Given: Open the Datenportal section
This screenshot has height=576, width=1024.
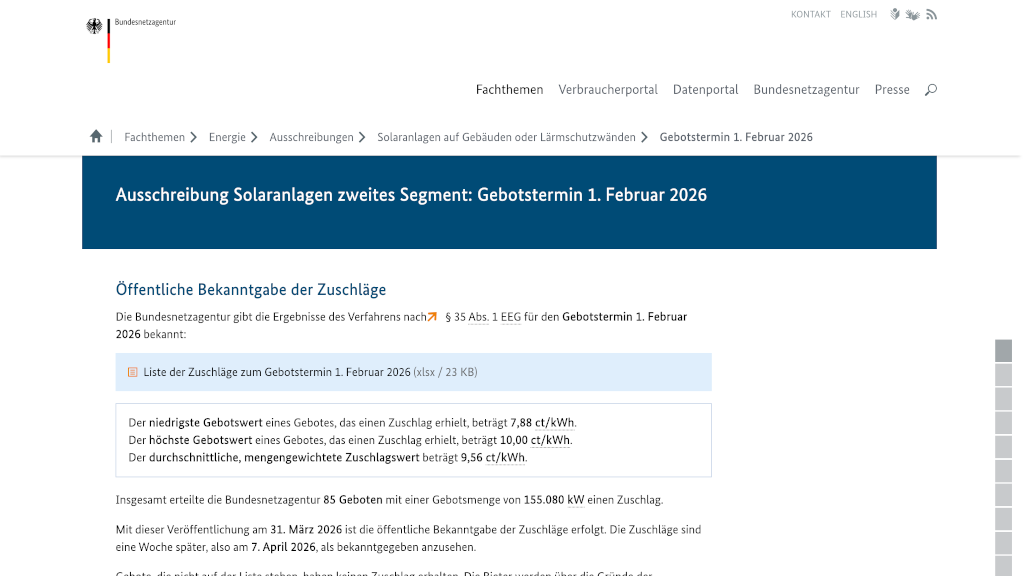Looking at the screenshot, I should pyautogui.click(x=705, y=89).
